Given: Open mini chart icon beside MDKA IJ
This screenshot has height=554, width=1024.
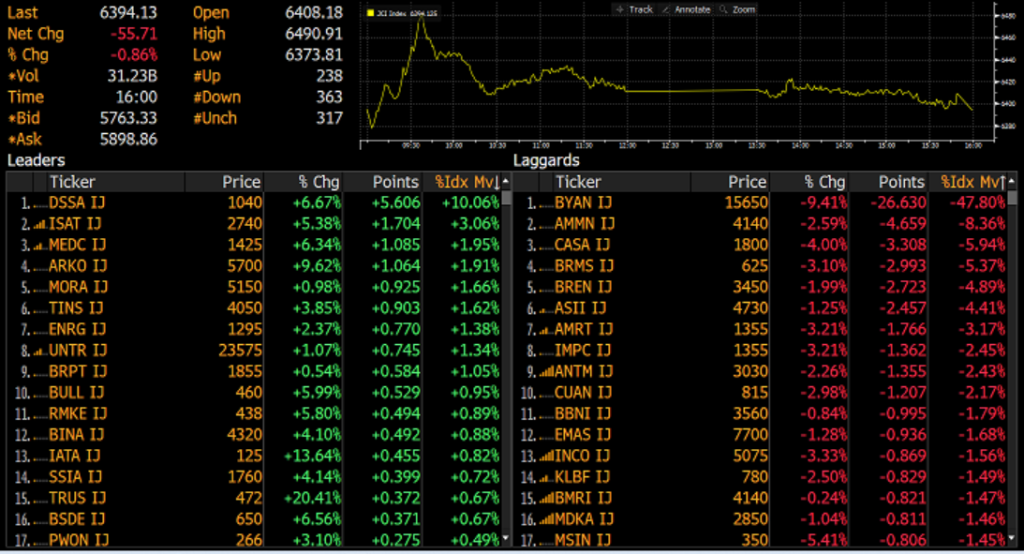Looking at the screenshot, I should [x=546, y=520].
